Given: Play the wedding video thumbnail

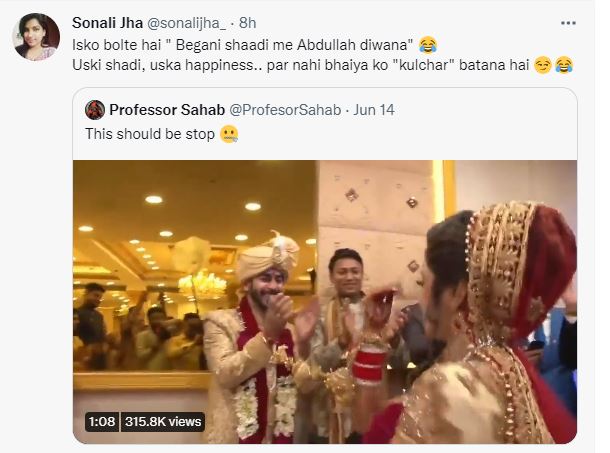Looking at the screenshot, I should [325, 302].
